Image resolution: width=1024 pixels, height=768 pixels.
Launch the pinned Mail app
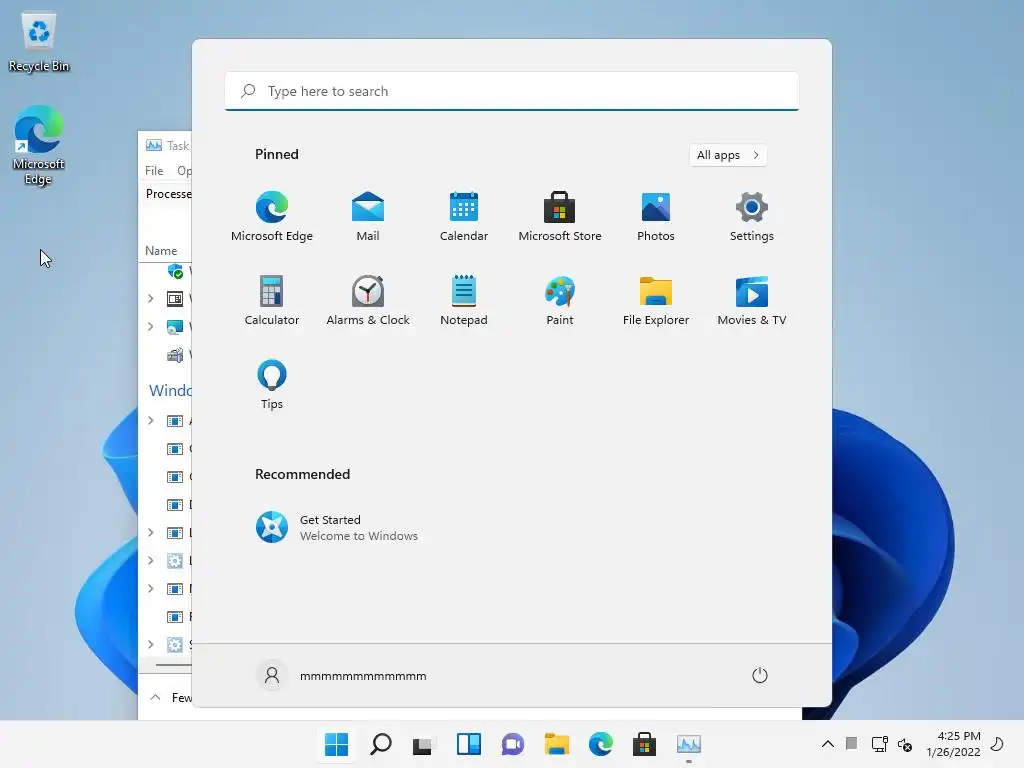coord(368,216)
